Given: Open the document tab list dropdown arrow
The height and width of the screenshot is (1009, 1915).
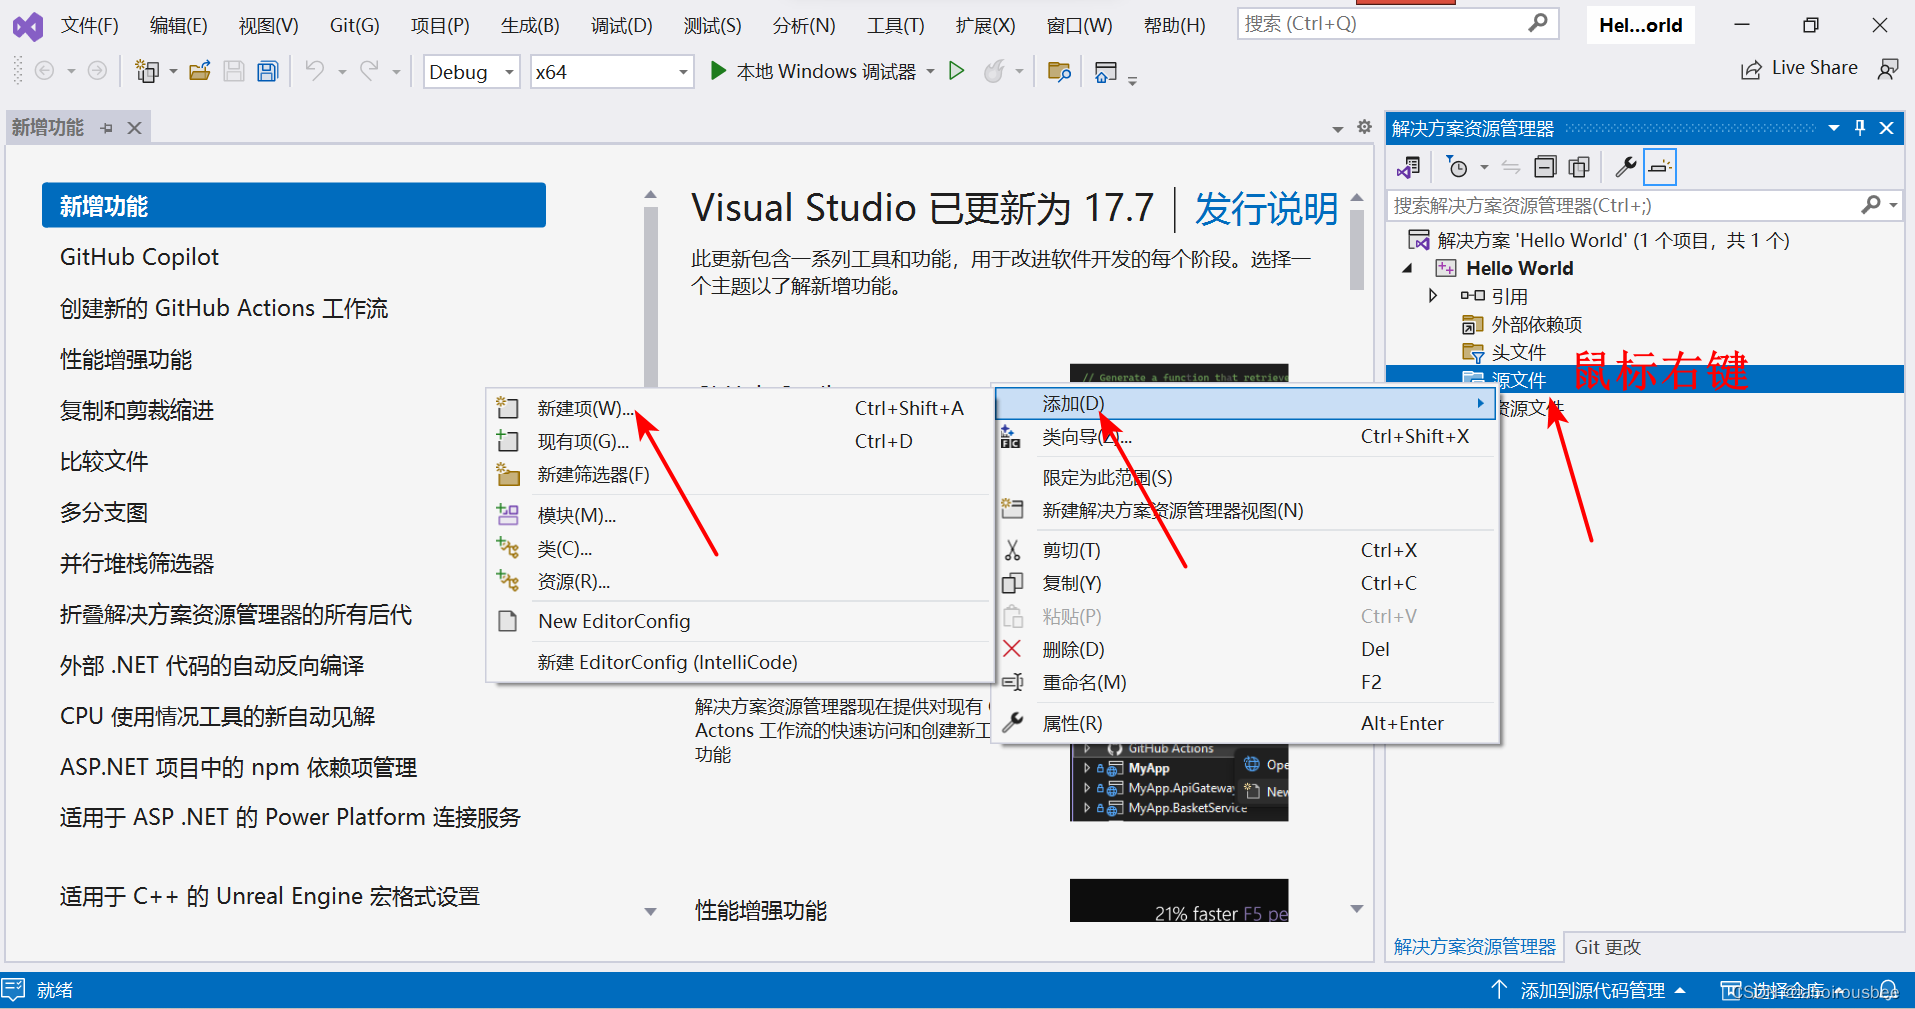Looking at the screenshot, I should [x=1338, y=129].
